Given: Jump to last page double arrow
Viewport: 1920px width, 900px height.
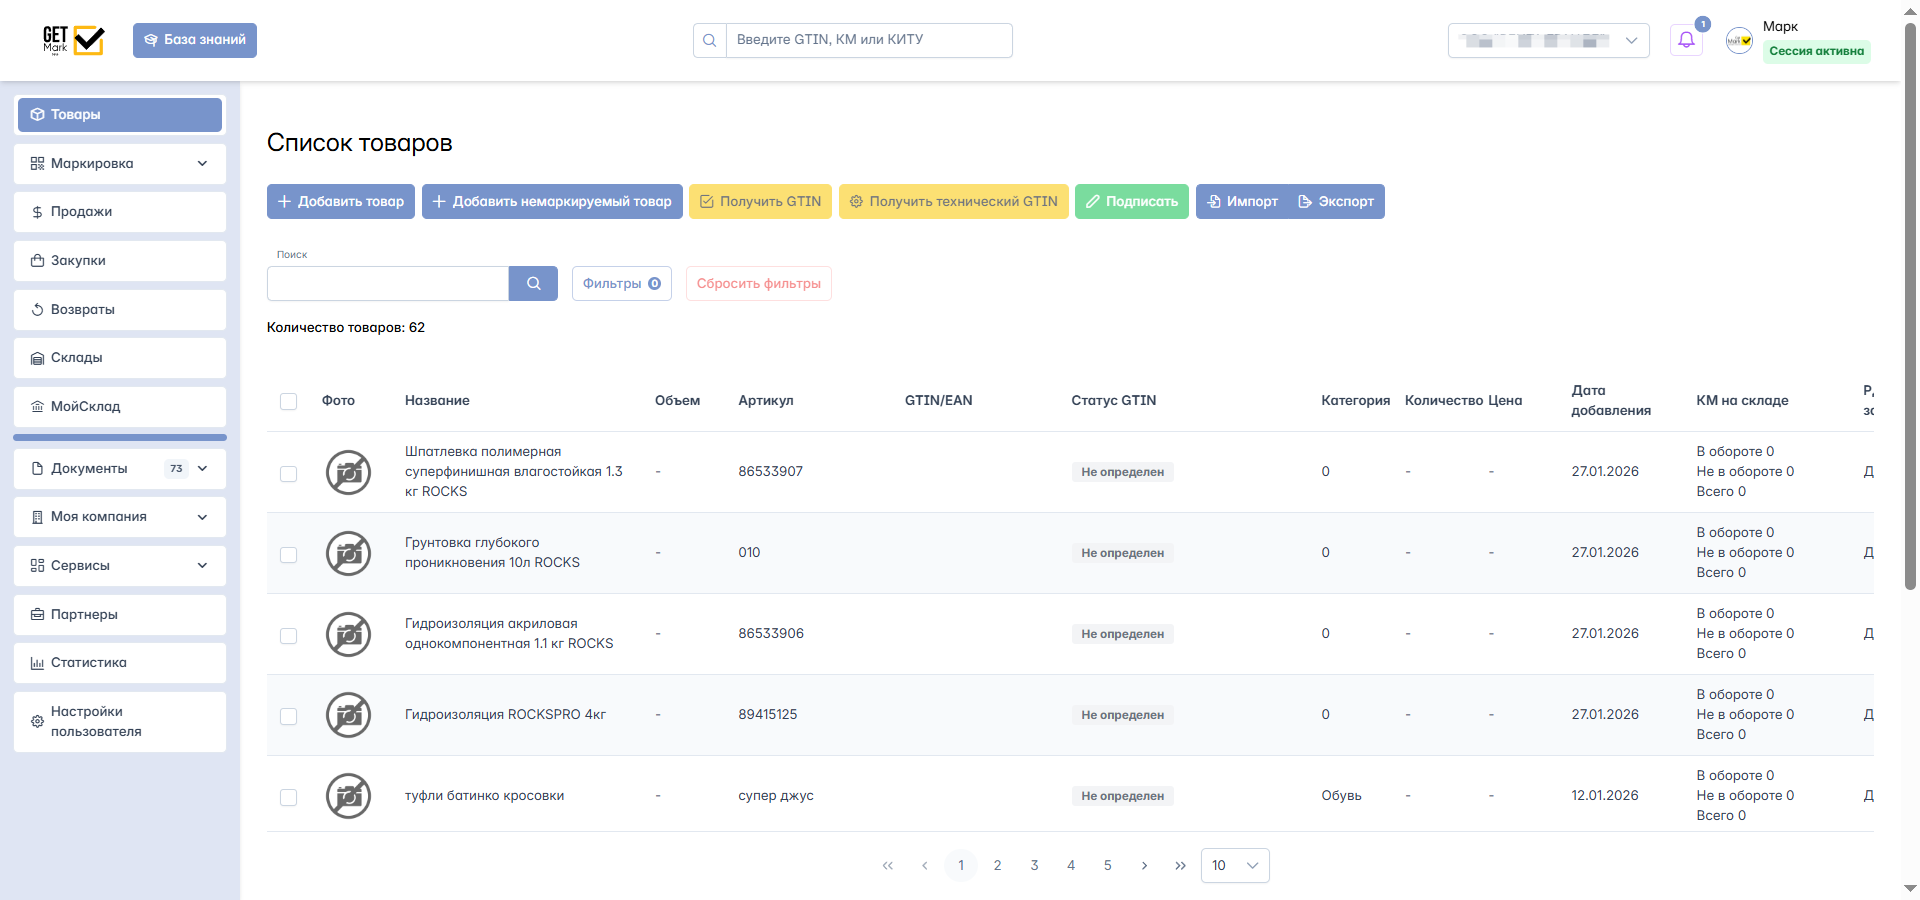Looking at the screenshot, I should point(1180,866).
